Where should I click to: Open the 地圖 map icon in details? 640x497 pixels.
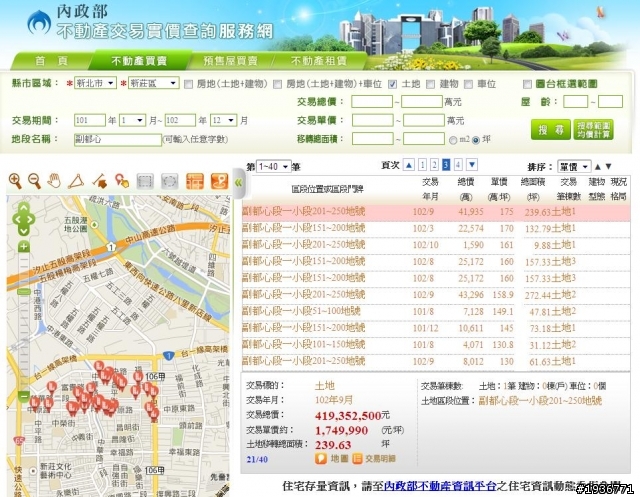tap(321, 459)
